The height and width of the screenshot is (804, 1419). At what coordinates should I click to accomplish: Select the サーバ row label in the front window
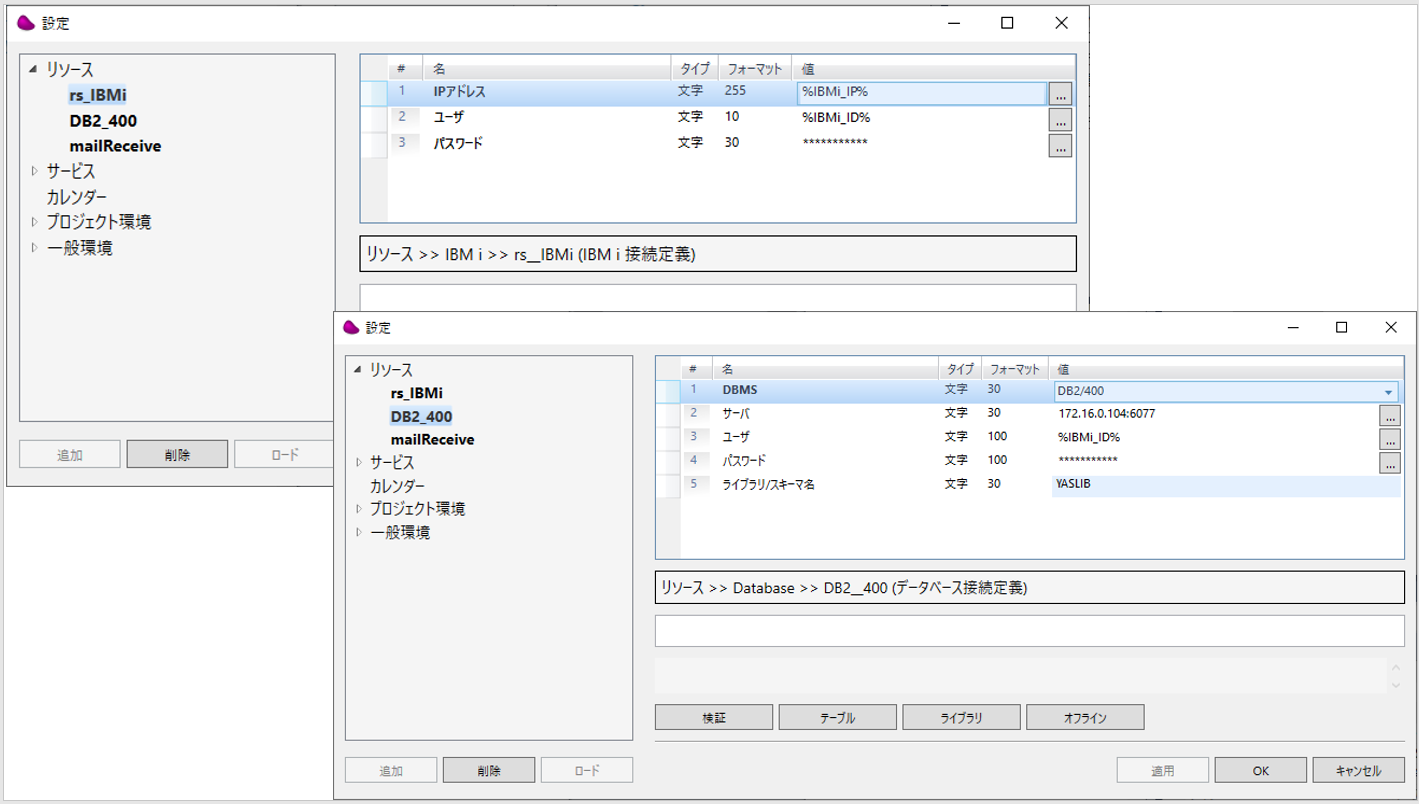pos(735,413)
